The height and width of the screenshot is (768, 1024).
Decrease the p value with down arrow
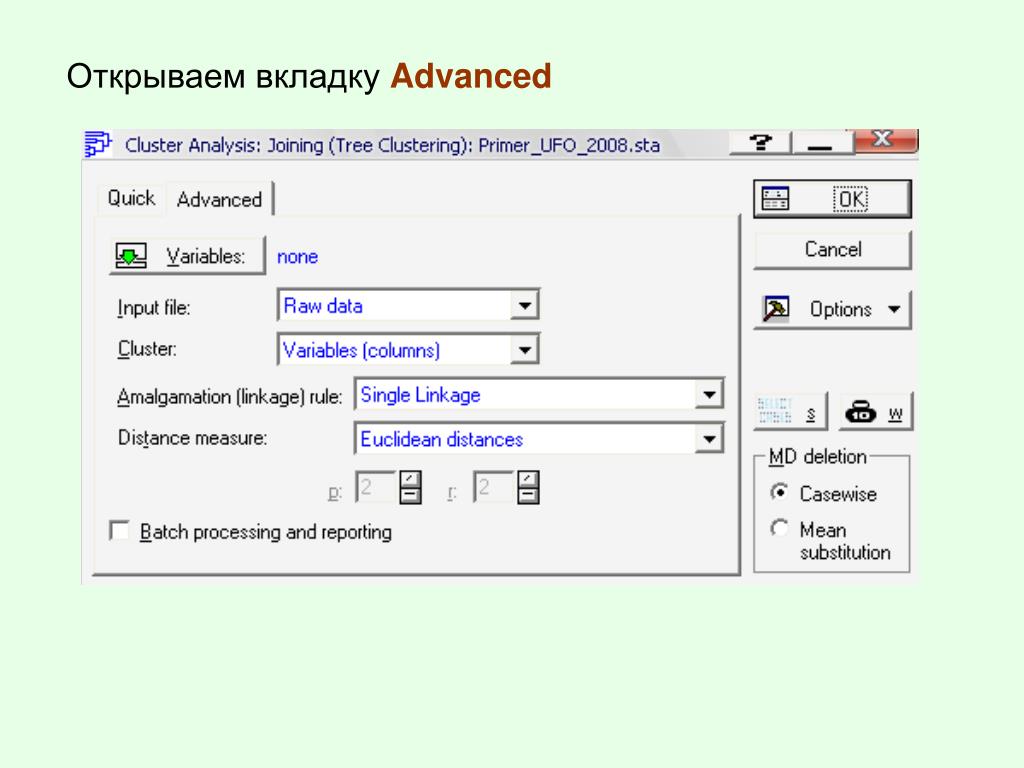(410, 496)
